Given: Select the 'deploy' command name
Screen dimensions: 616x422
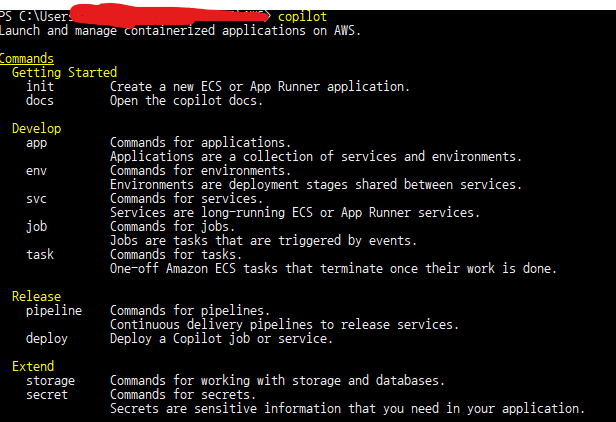Looking at the screenshot, I should tap(47, 339).
